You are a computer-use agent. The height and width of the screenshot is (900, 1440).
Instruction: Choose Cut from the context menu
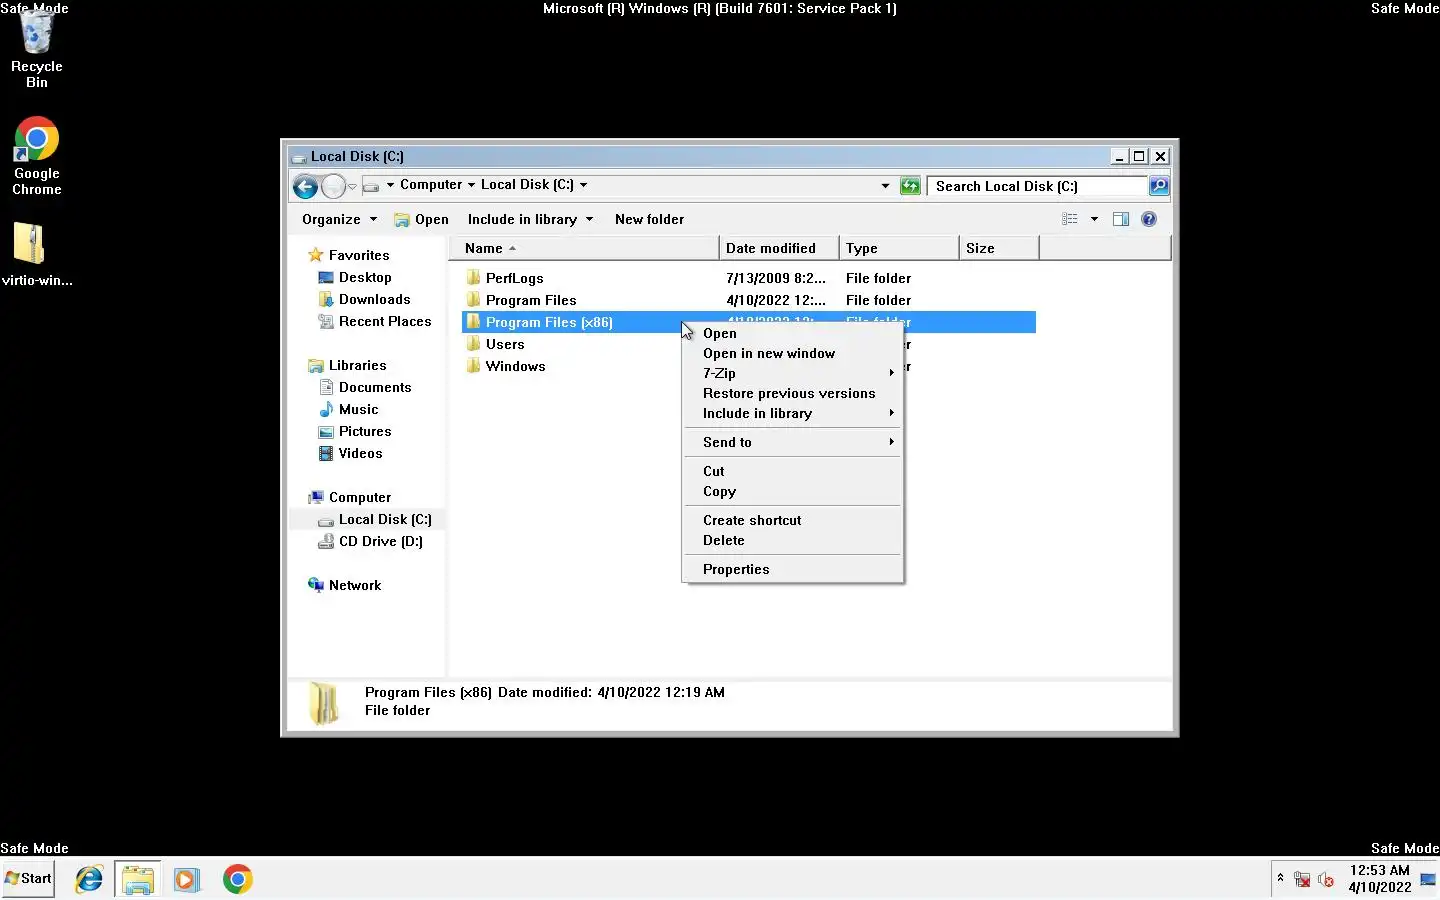794,471
